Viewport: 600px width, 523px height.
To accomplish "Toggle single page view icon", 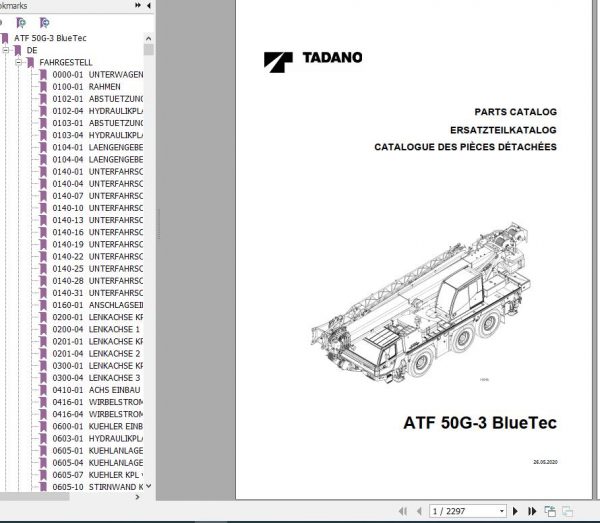I will tap(550, 511).
